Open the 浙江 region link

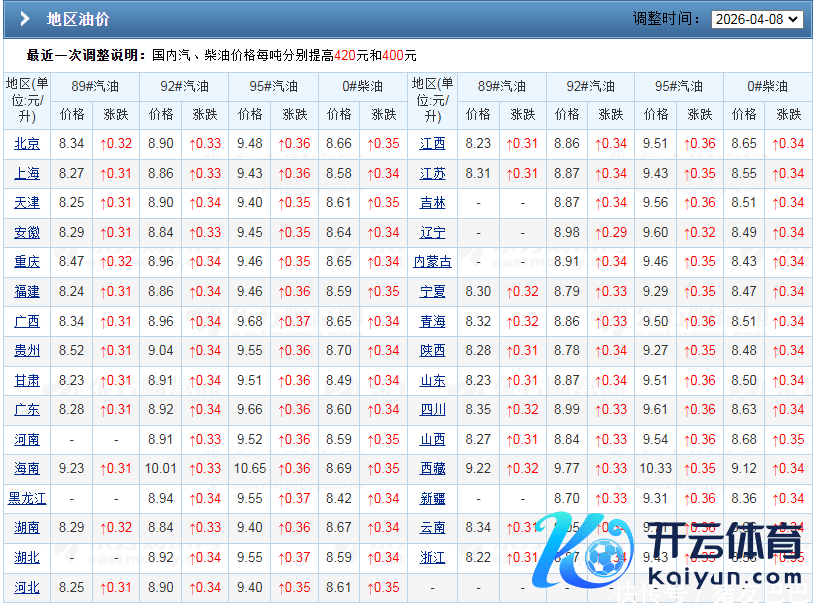433,557
